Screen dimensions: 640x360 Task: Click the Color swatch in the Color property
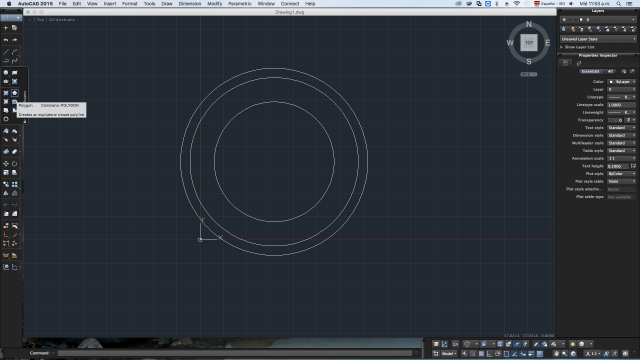[611, 82]
